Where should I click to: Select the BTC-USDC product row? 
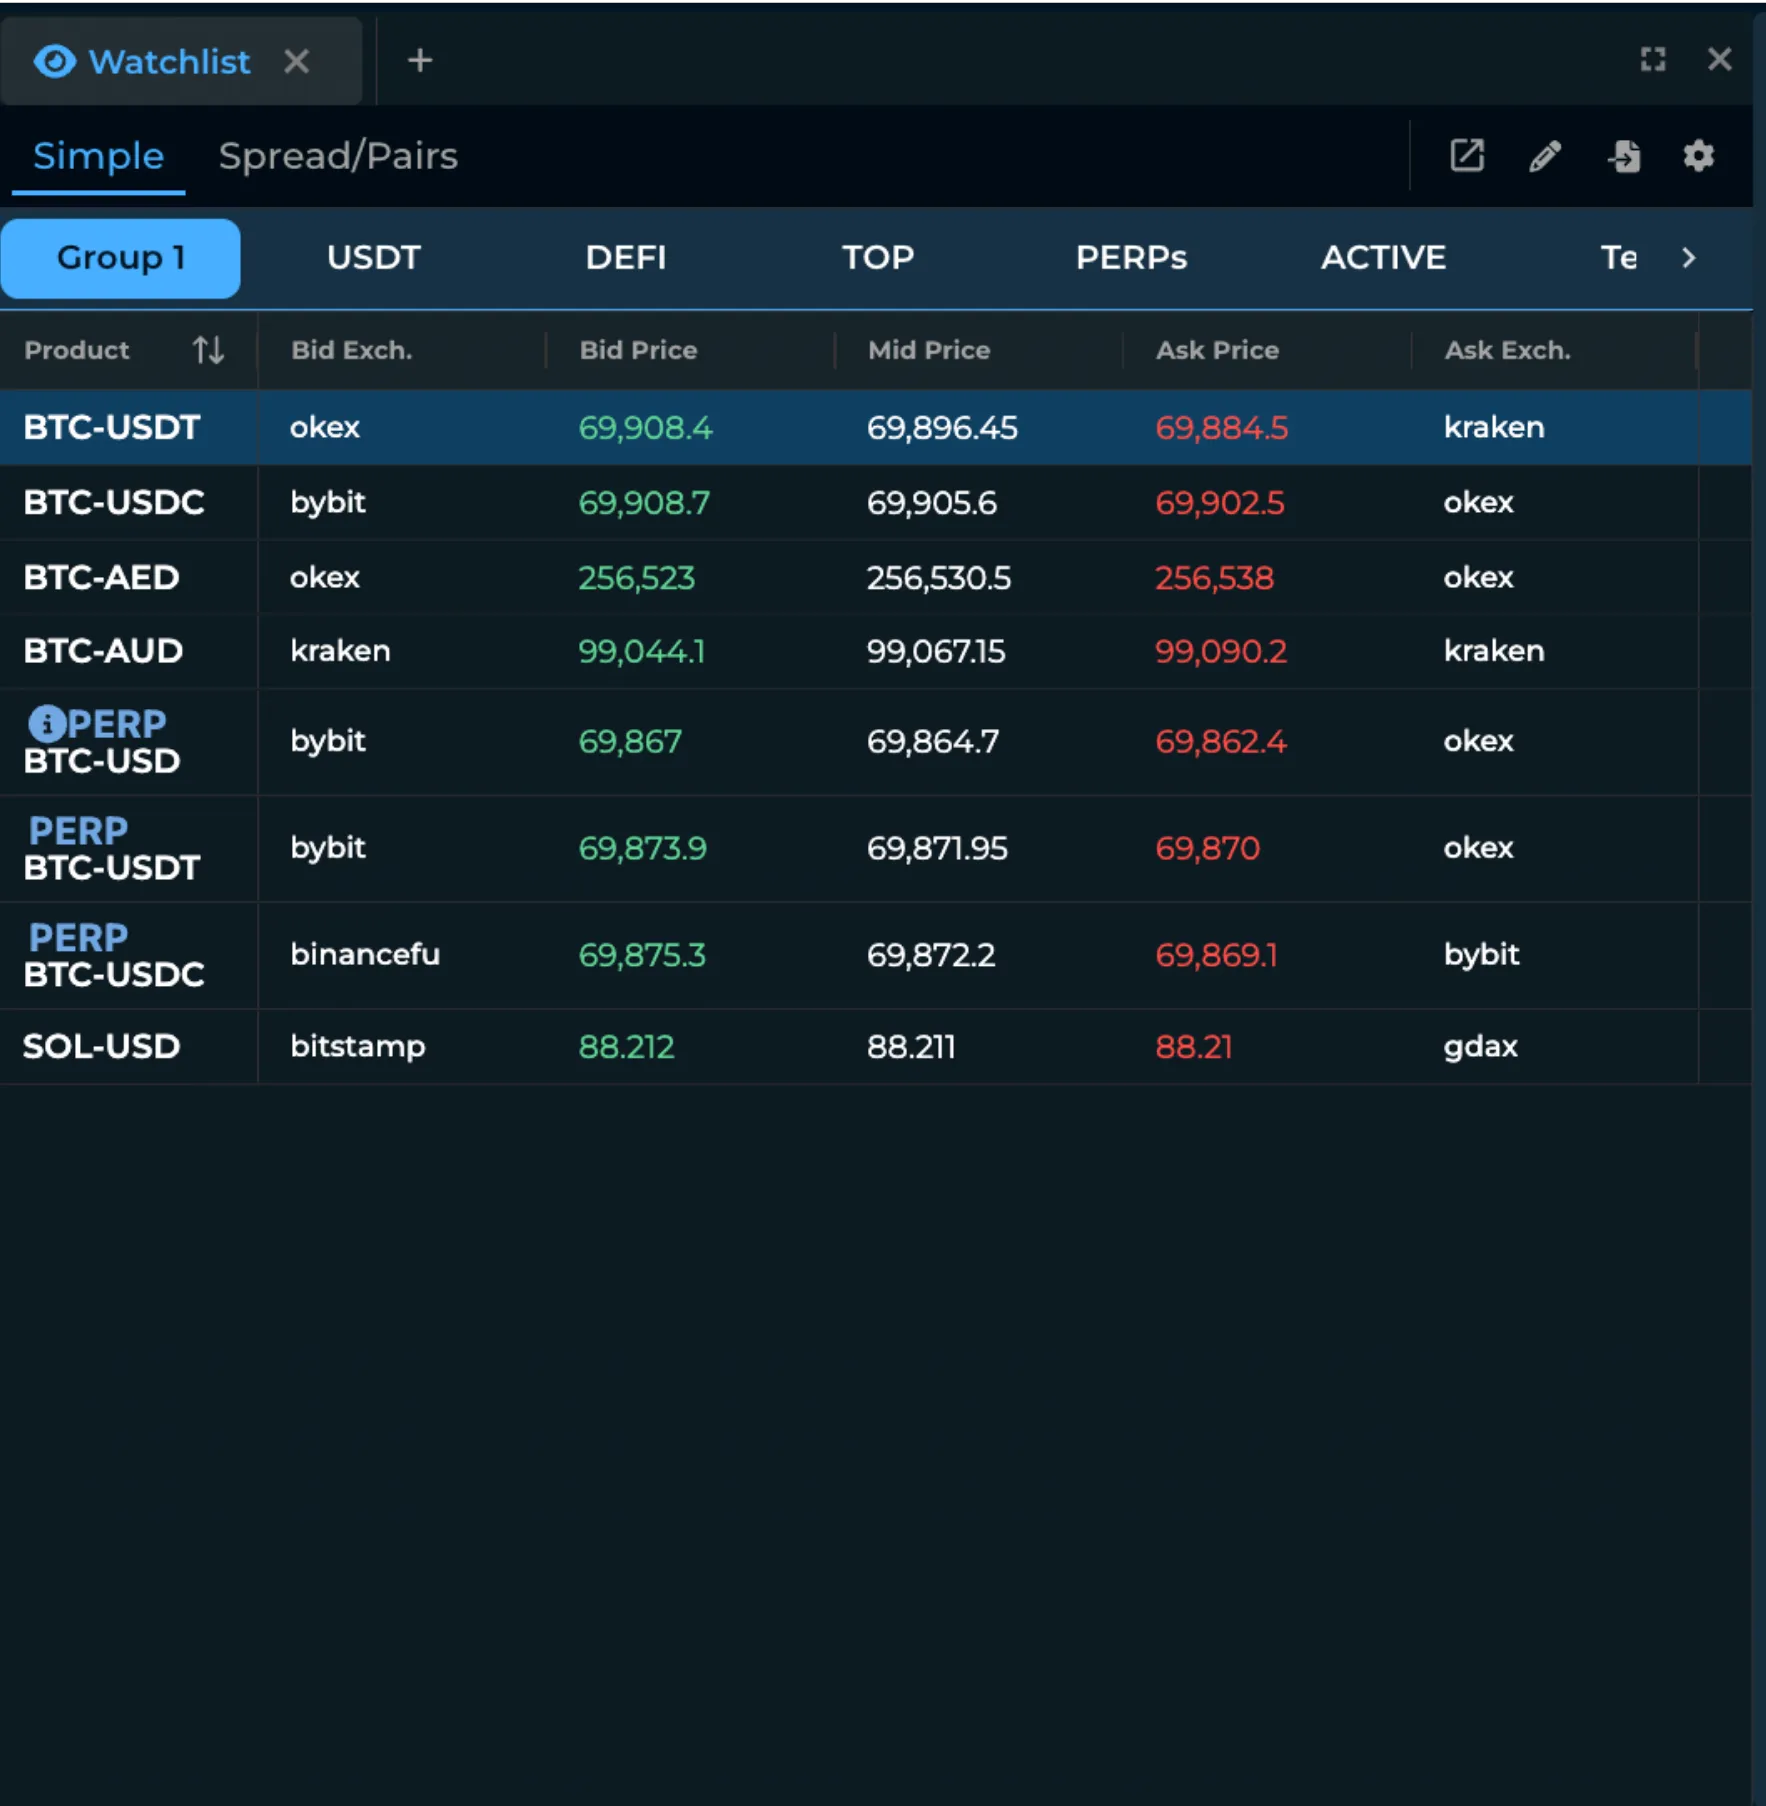click(x=875, y=502)
